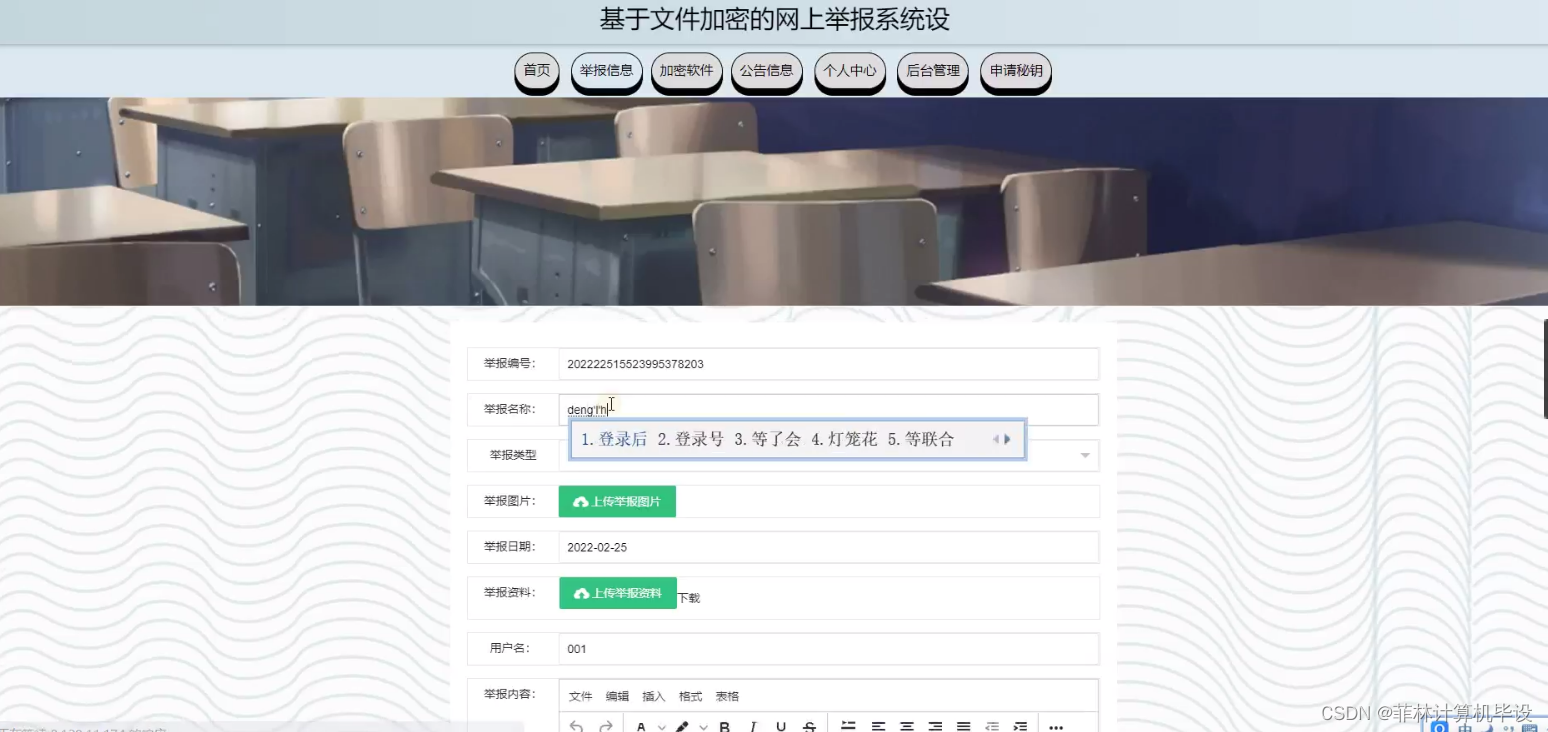Click the undo icon in the editor toolbar
Screen dimensions: 1548x732
574,725
